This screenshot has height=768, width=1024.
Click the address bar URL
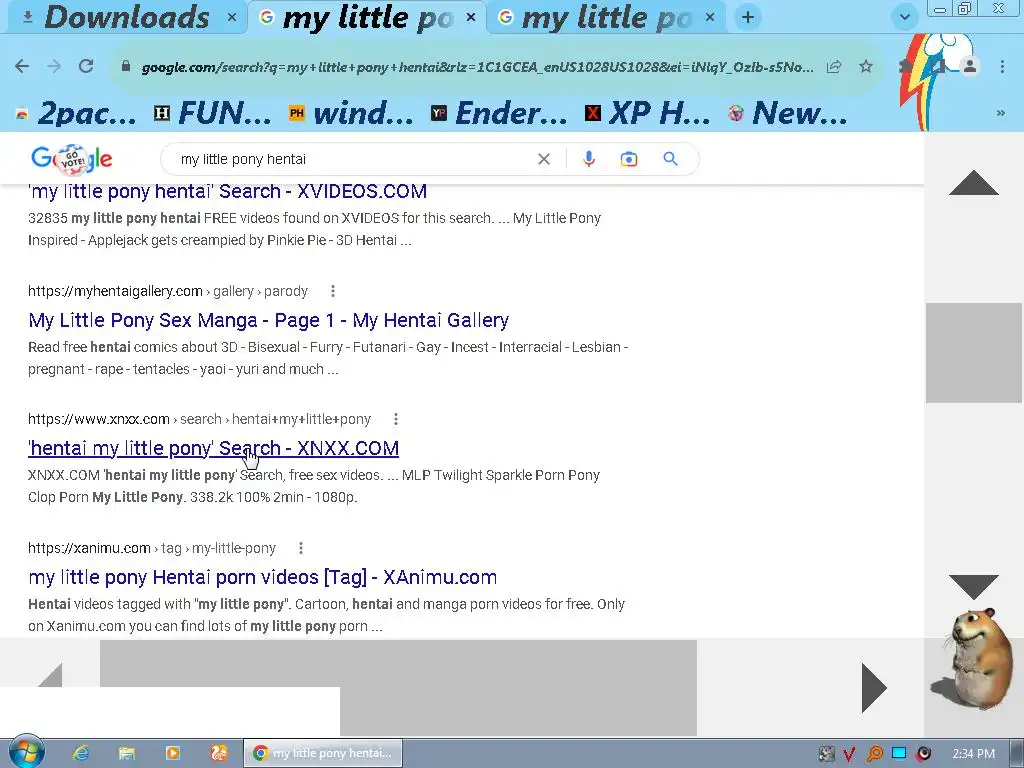click(477, 67)
